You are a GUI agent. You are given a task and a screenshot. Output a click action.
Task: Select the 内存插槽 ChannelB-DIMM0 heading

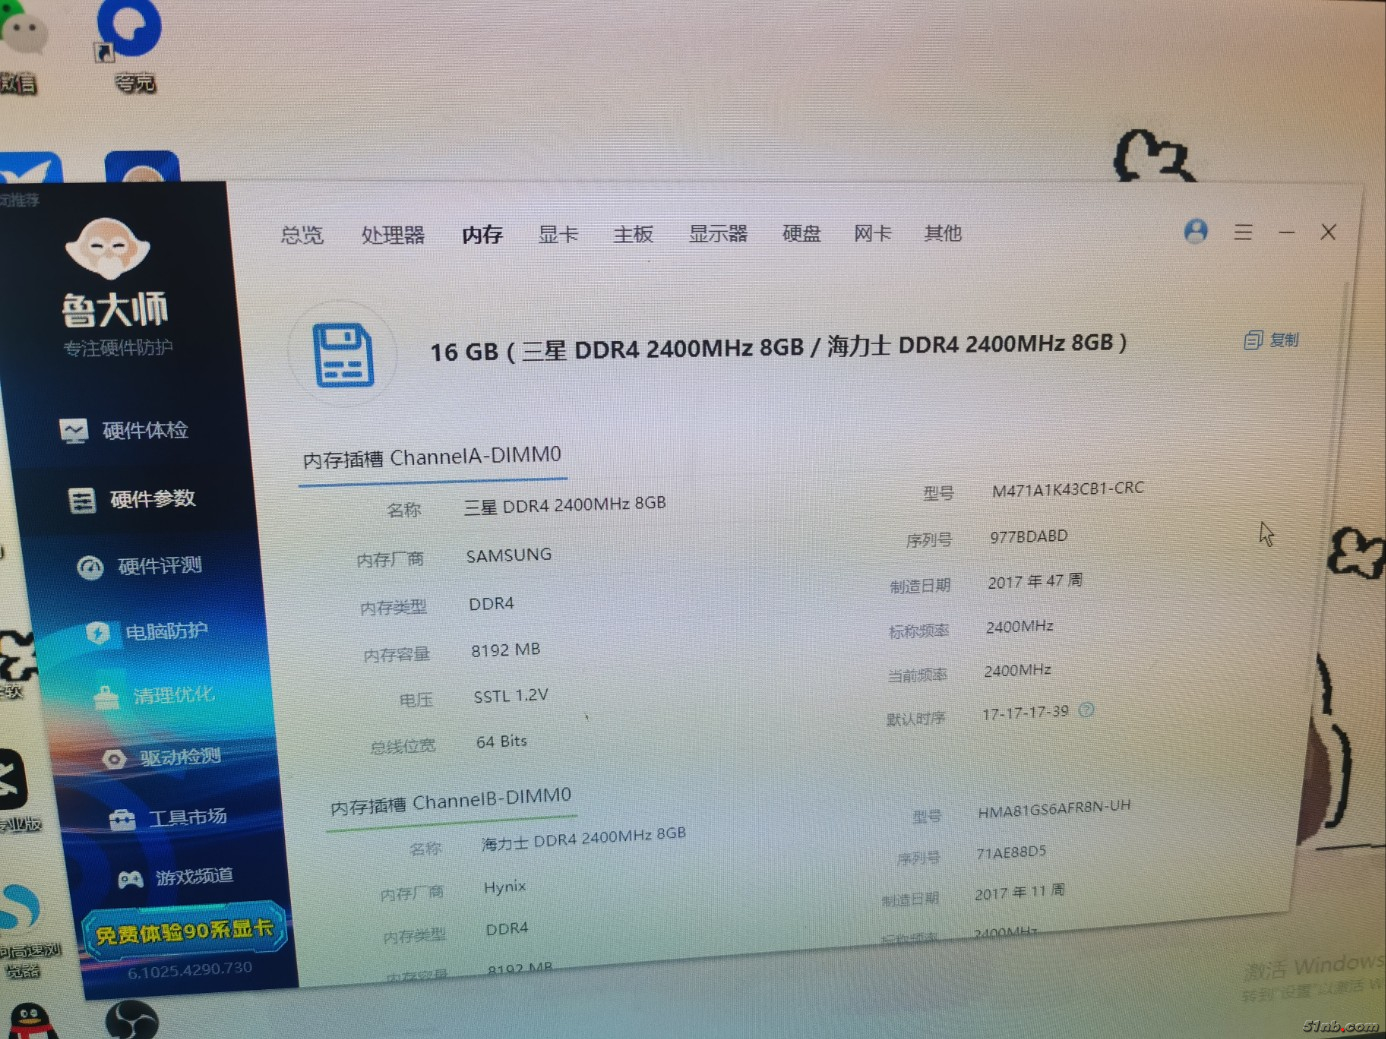pos(451,801)
